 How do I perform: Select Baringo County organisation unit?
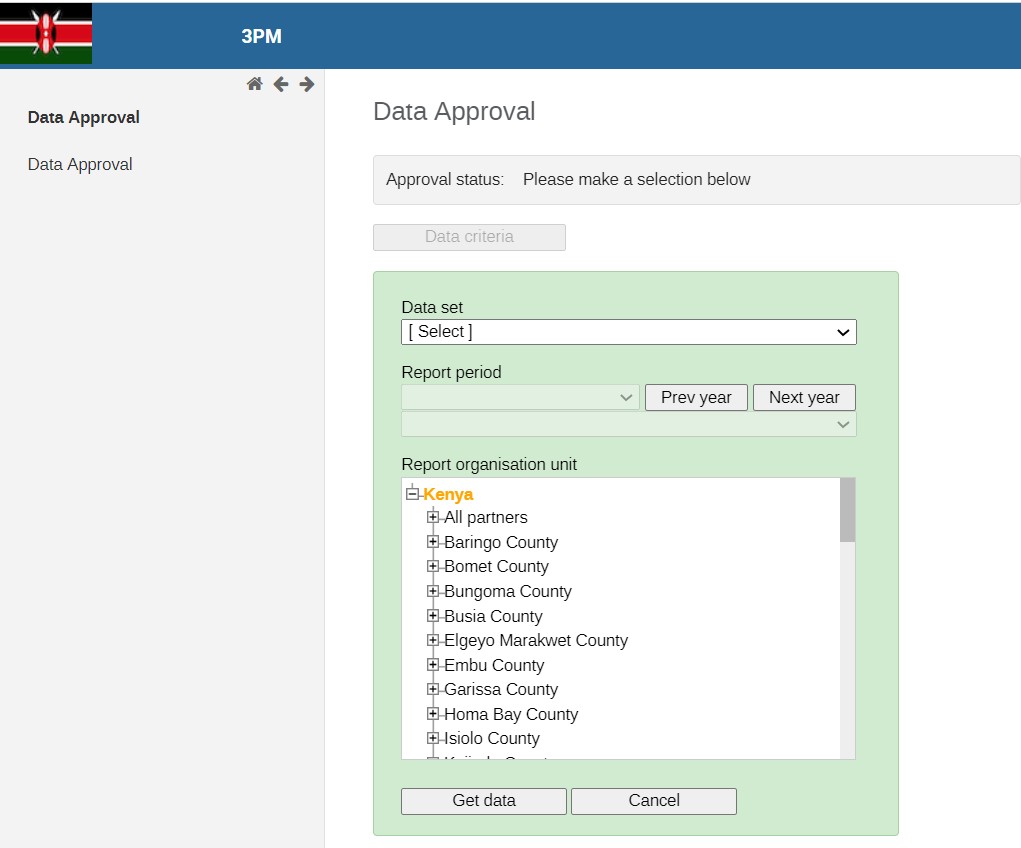(x=501, y=543)
